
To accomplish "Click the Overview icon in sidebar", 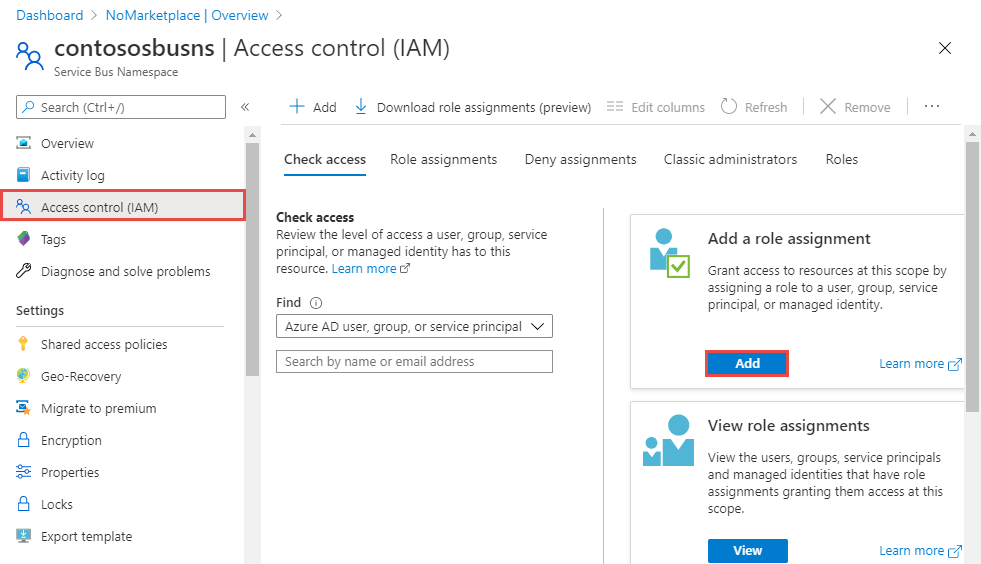I will pos(23,143).
